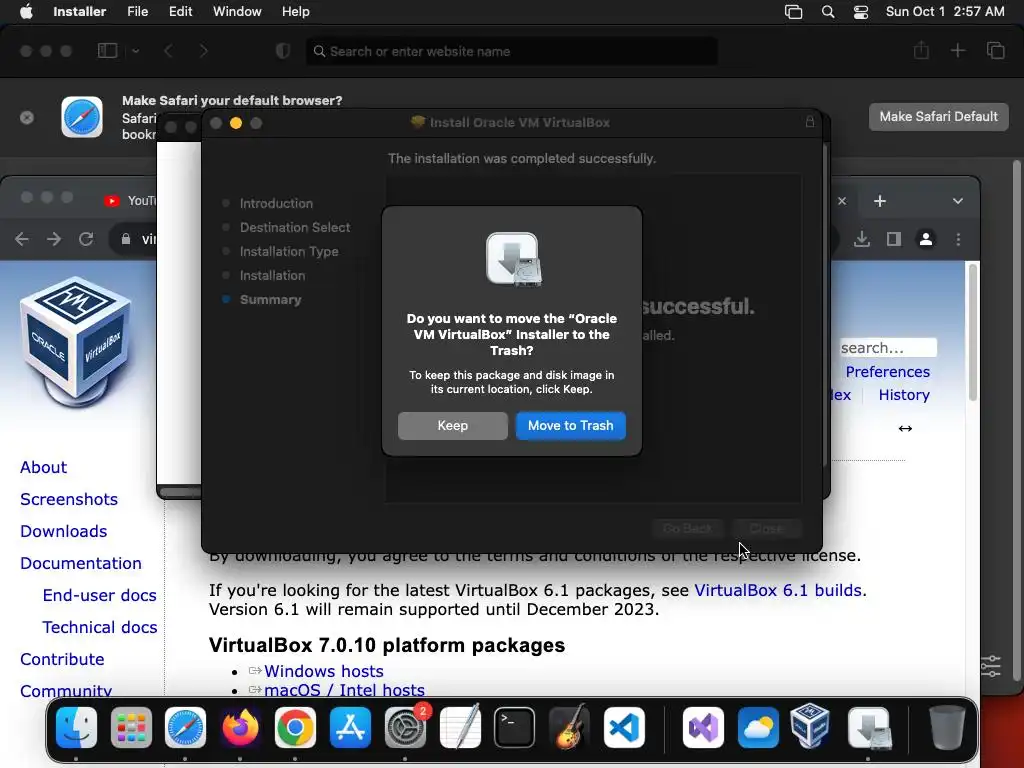Open Visual Studio purple icon in Dock
The width and height of the screenshot is (1024, 768).
[x=703, y=728]
